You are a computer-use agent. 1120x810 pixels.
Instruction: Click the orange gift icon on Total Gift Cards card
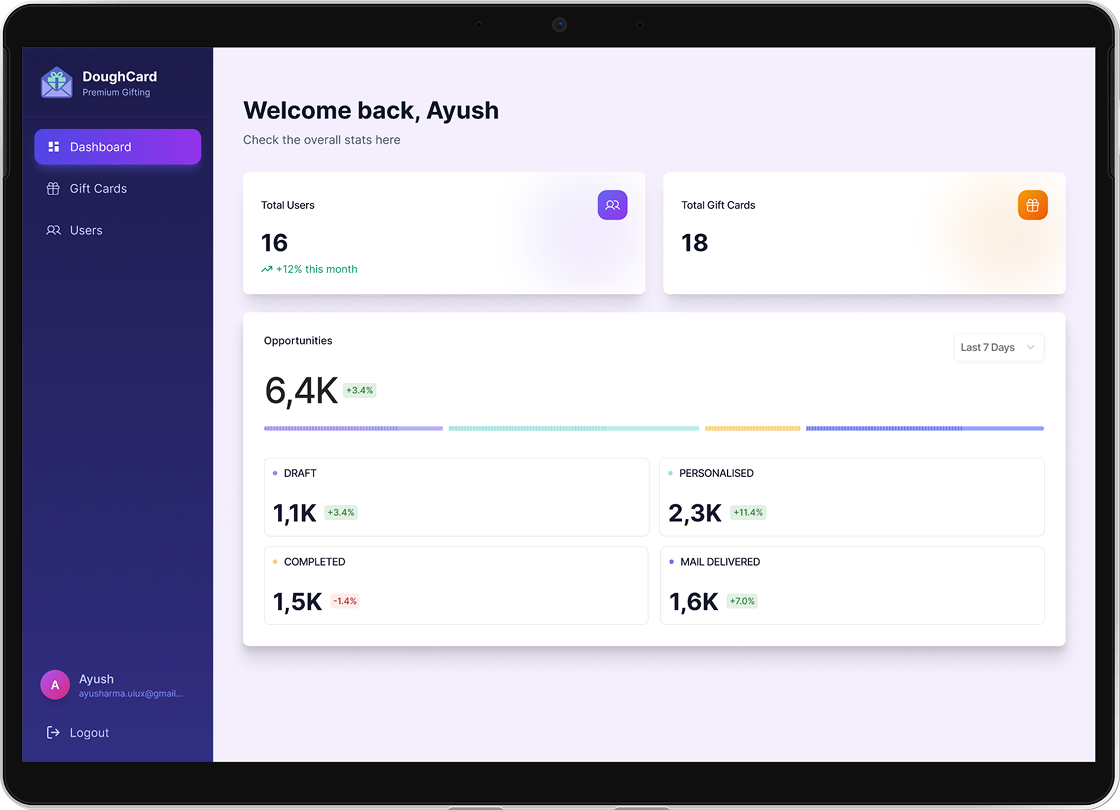1033,204
